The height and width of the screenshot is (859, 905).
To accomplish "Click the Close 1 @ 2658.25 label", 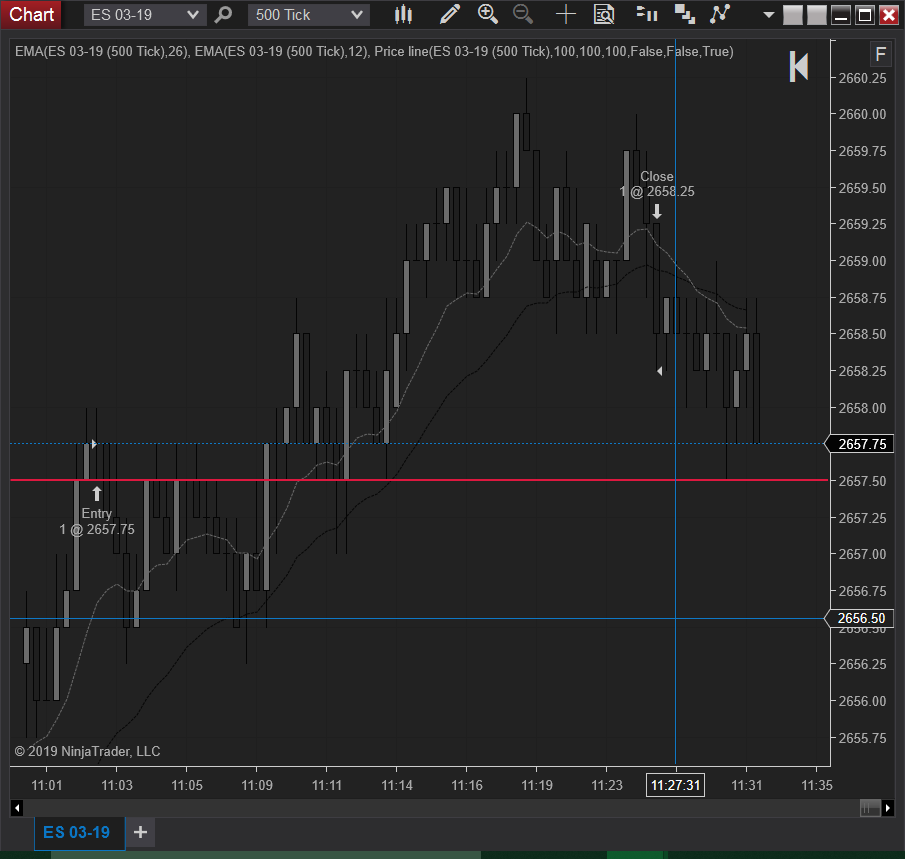I will [x=657, y=184].
